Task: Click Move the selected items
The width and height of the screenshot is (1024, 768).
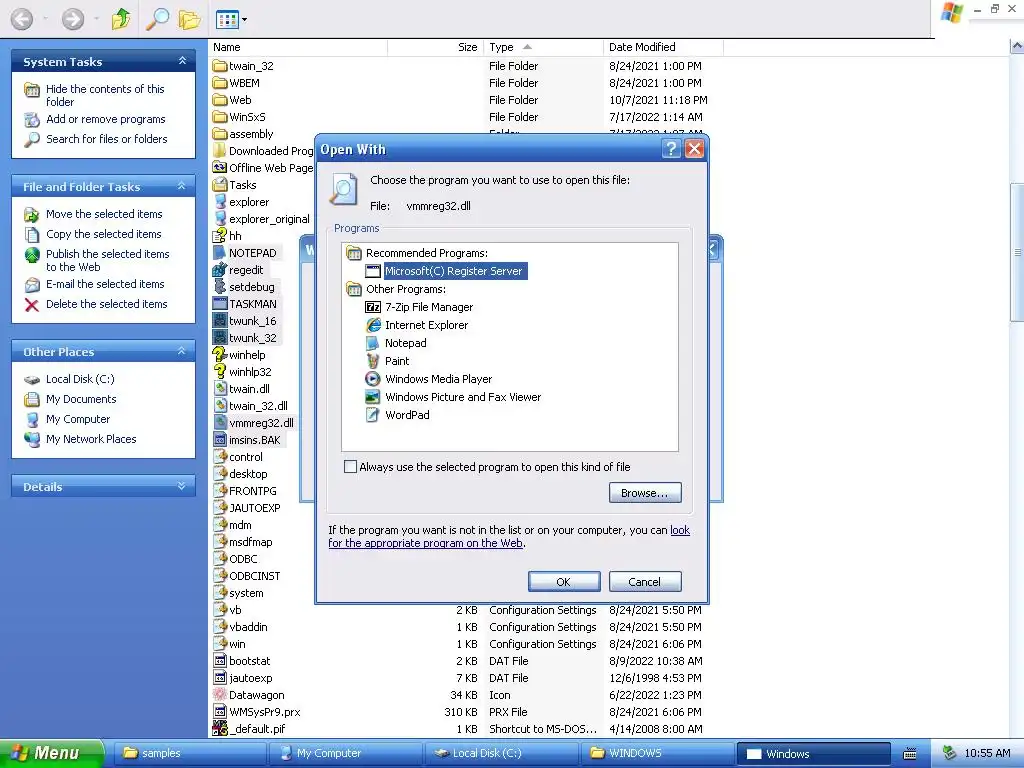Action: 104,214
